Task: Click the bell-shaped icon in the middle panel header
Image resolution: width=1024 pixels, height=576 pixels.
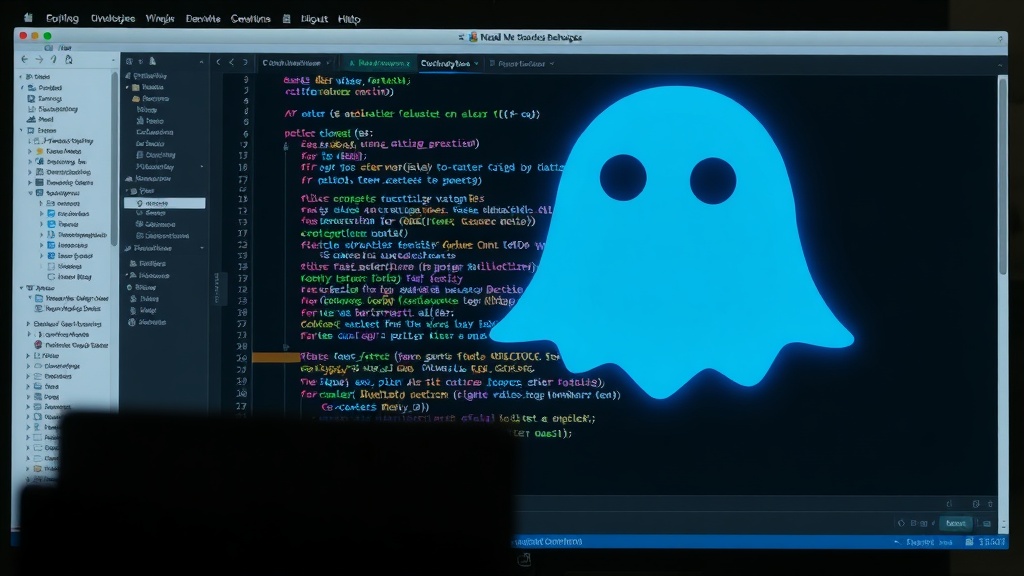Action: 152,61
